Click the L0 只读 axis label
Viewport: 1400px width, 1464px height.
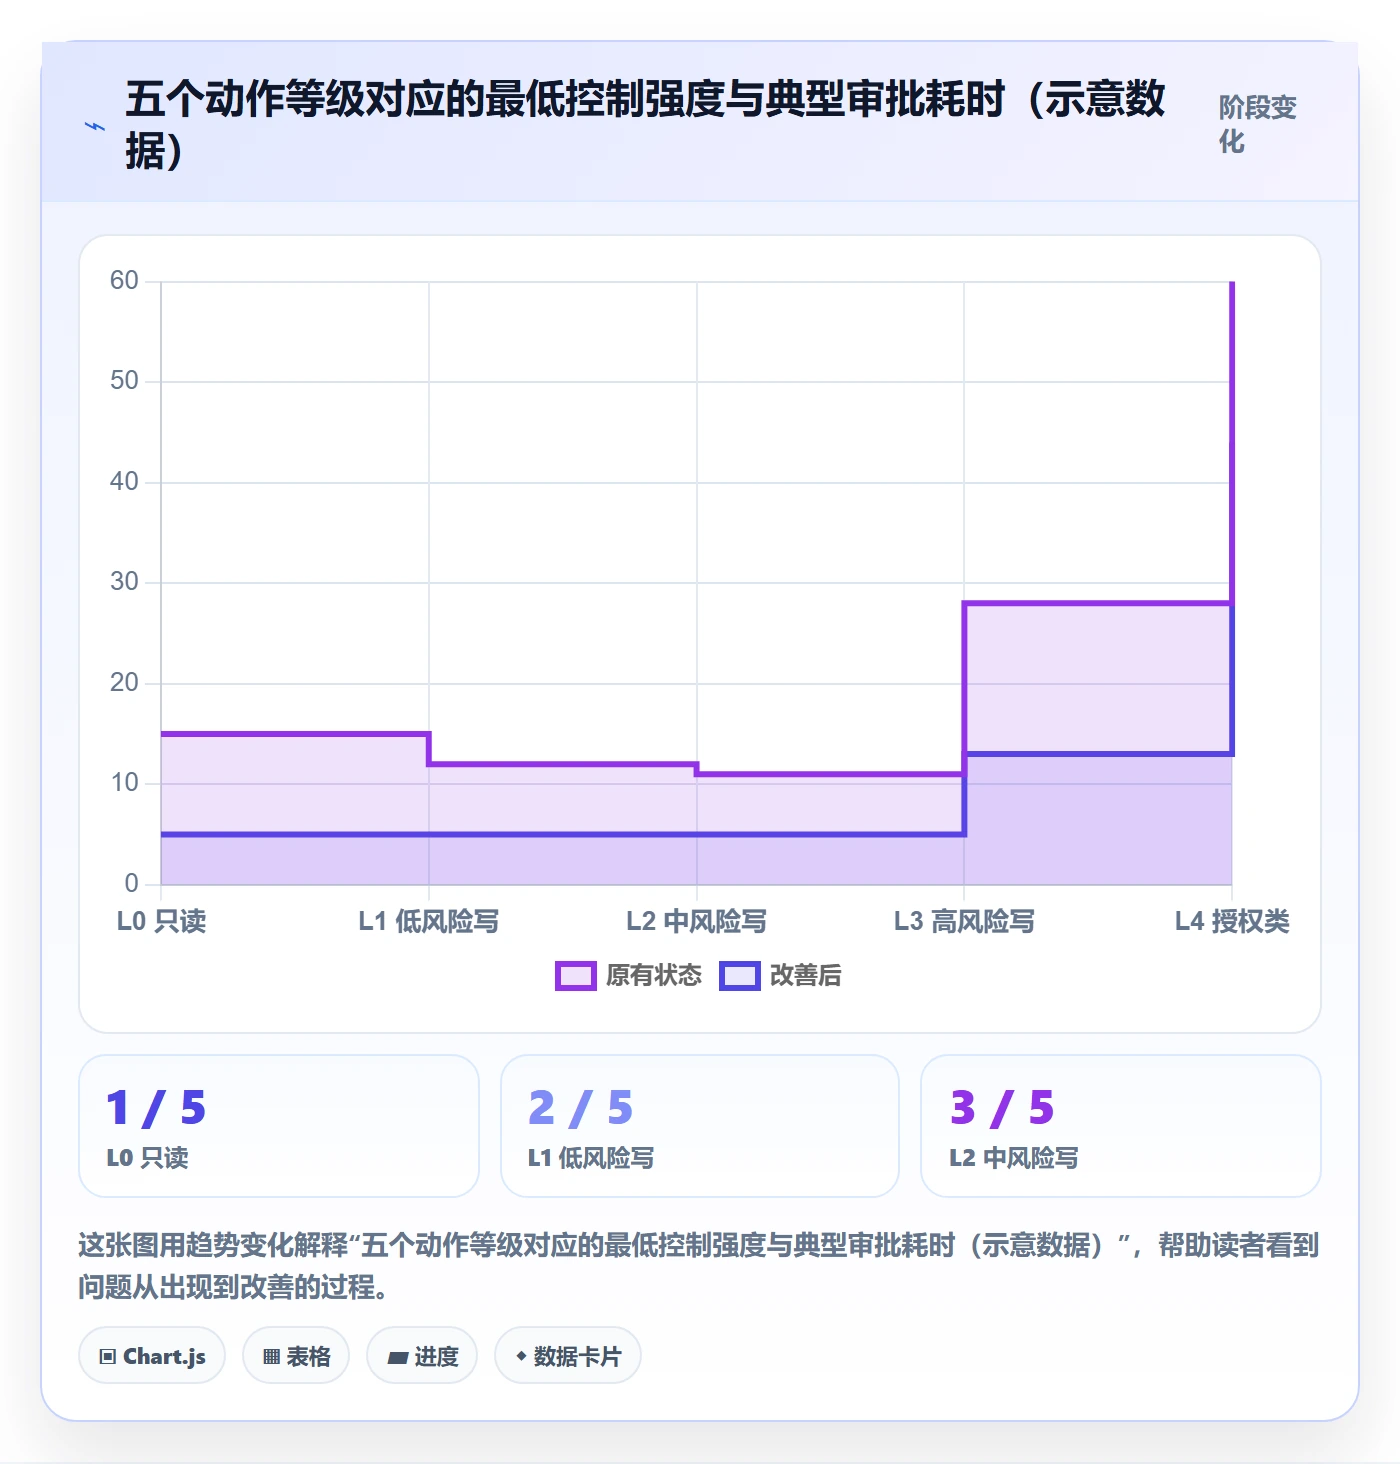click(x=162, y=921)
